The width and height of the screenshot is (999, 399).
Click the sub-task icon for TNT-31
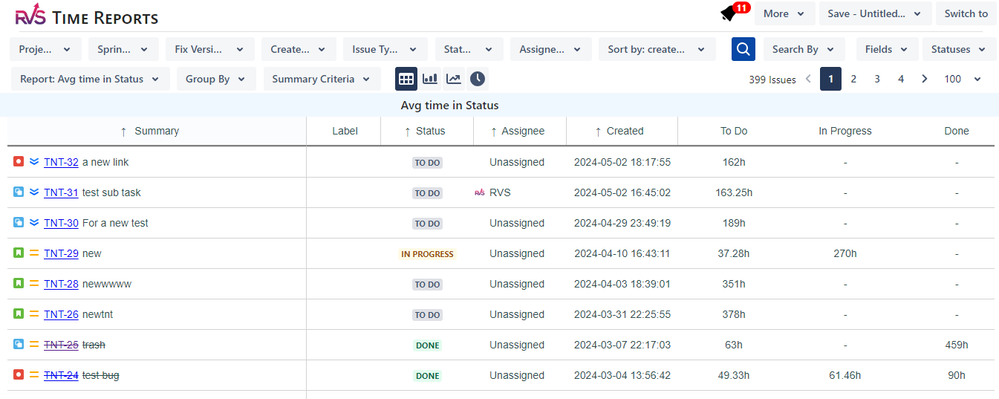click(18, 192)
